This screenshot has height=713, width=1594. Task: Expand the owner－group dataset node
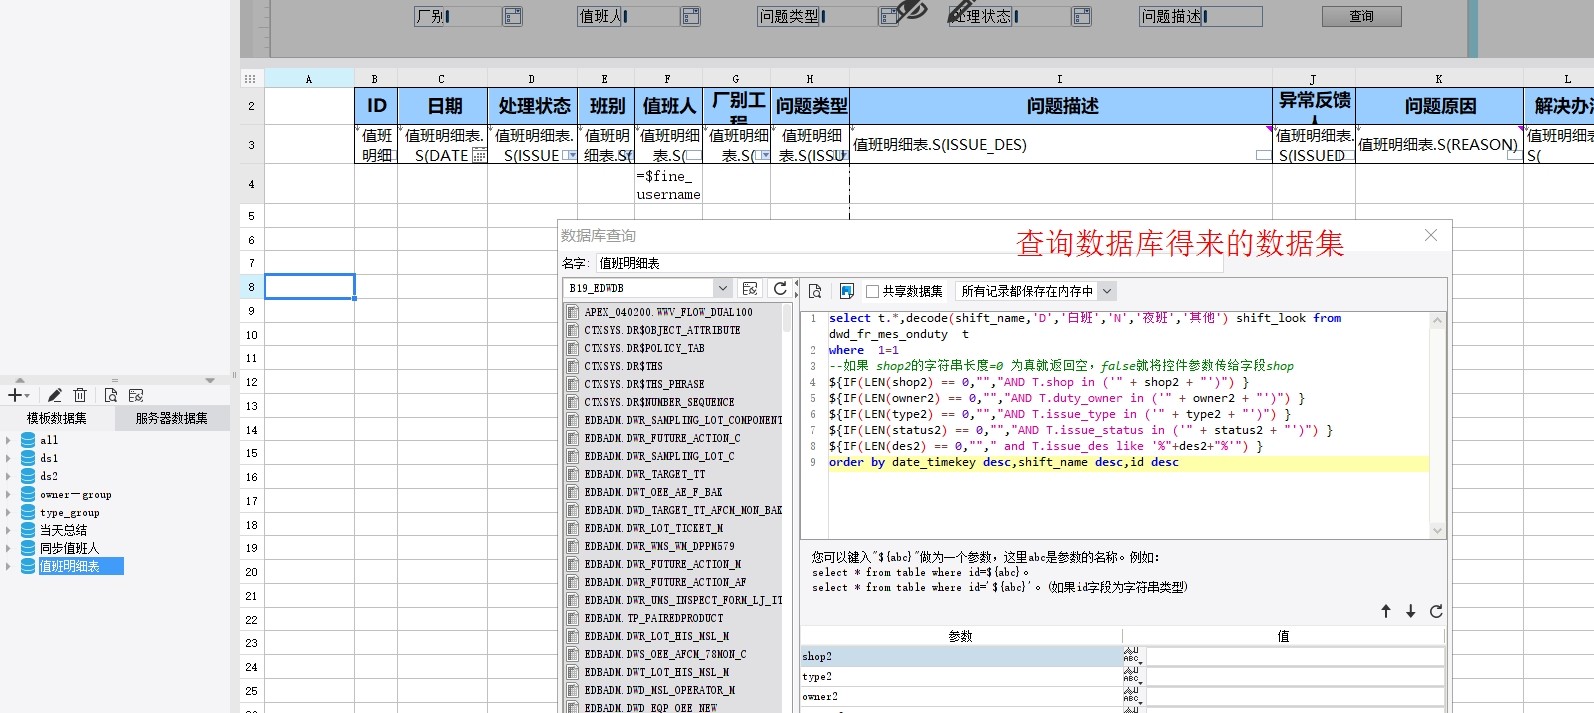pyautogui.click(x=9, y=495)
